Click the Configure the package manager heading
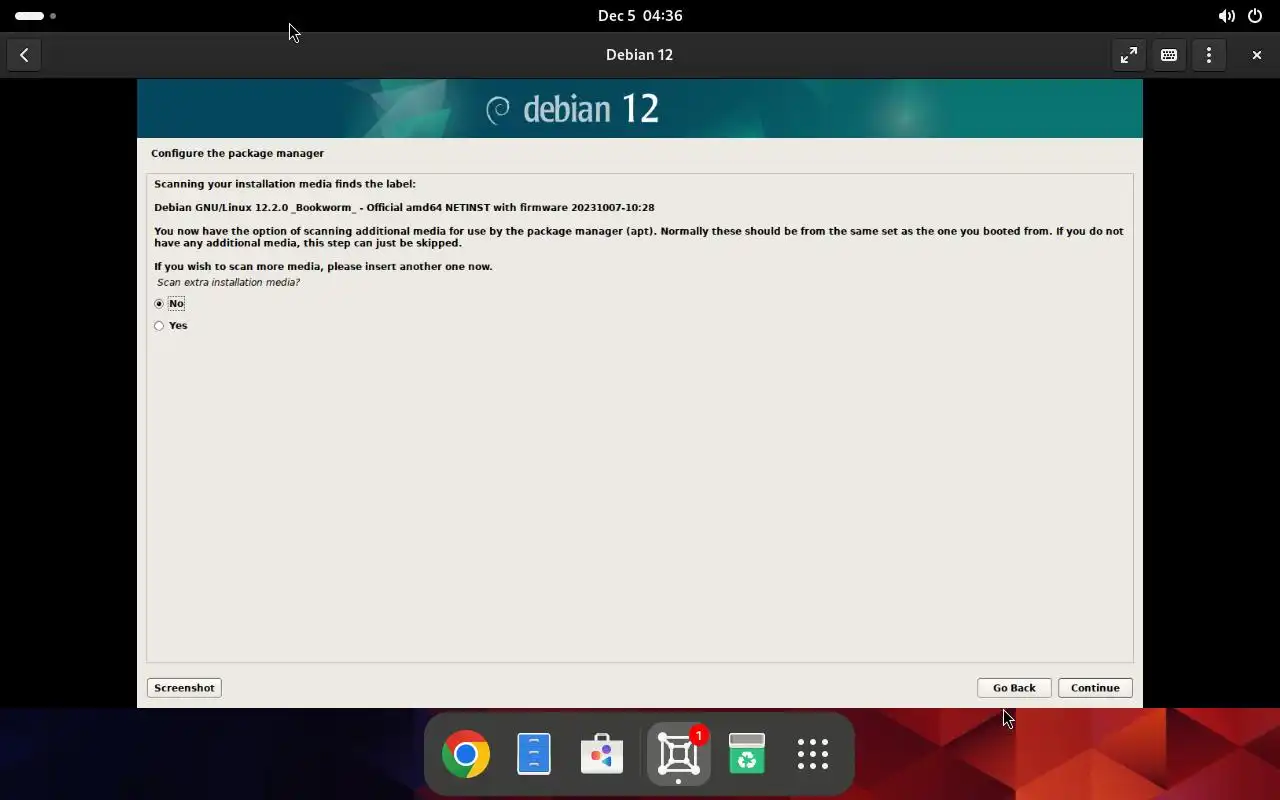Image resolution: width=1280 pixels, height=800 pixels. (237, 153)
